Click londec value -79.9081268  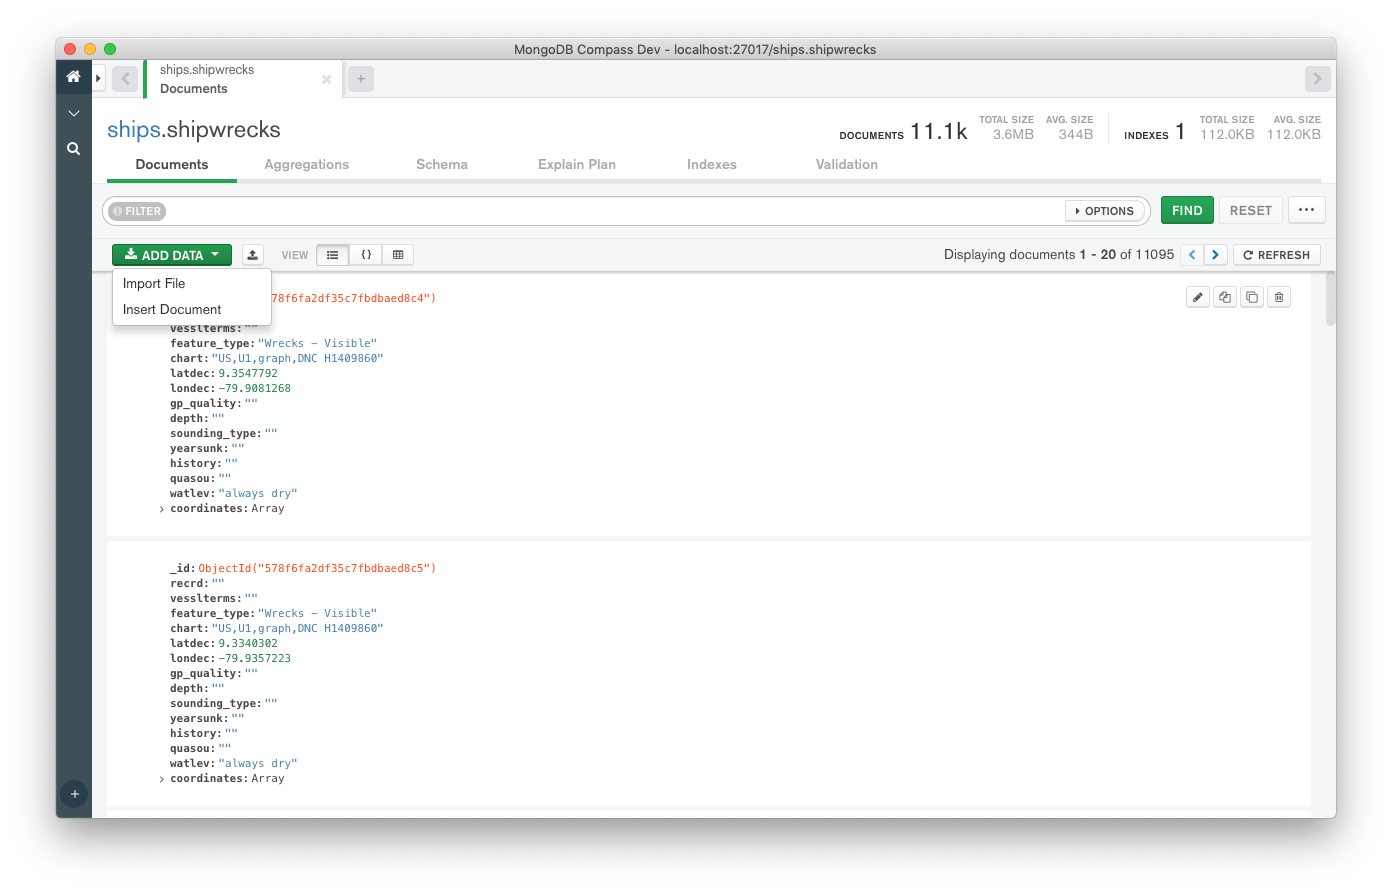(255, 388)
